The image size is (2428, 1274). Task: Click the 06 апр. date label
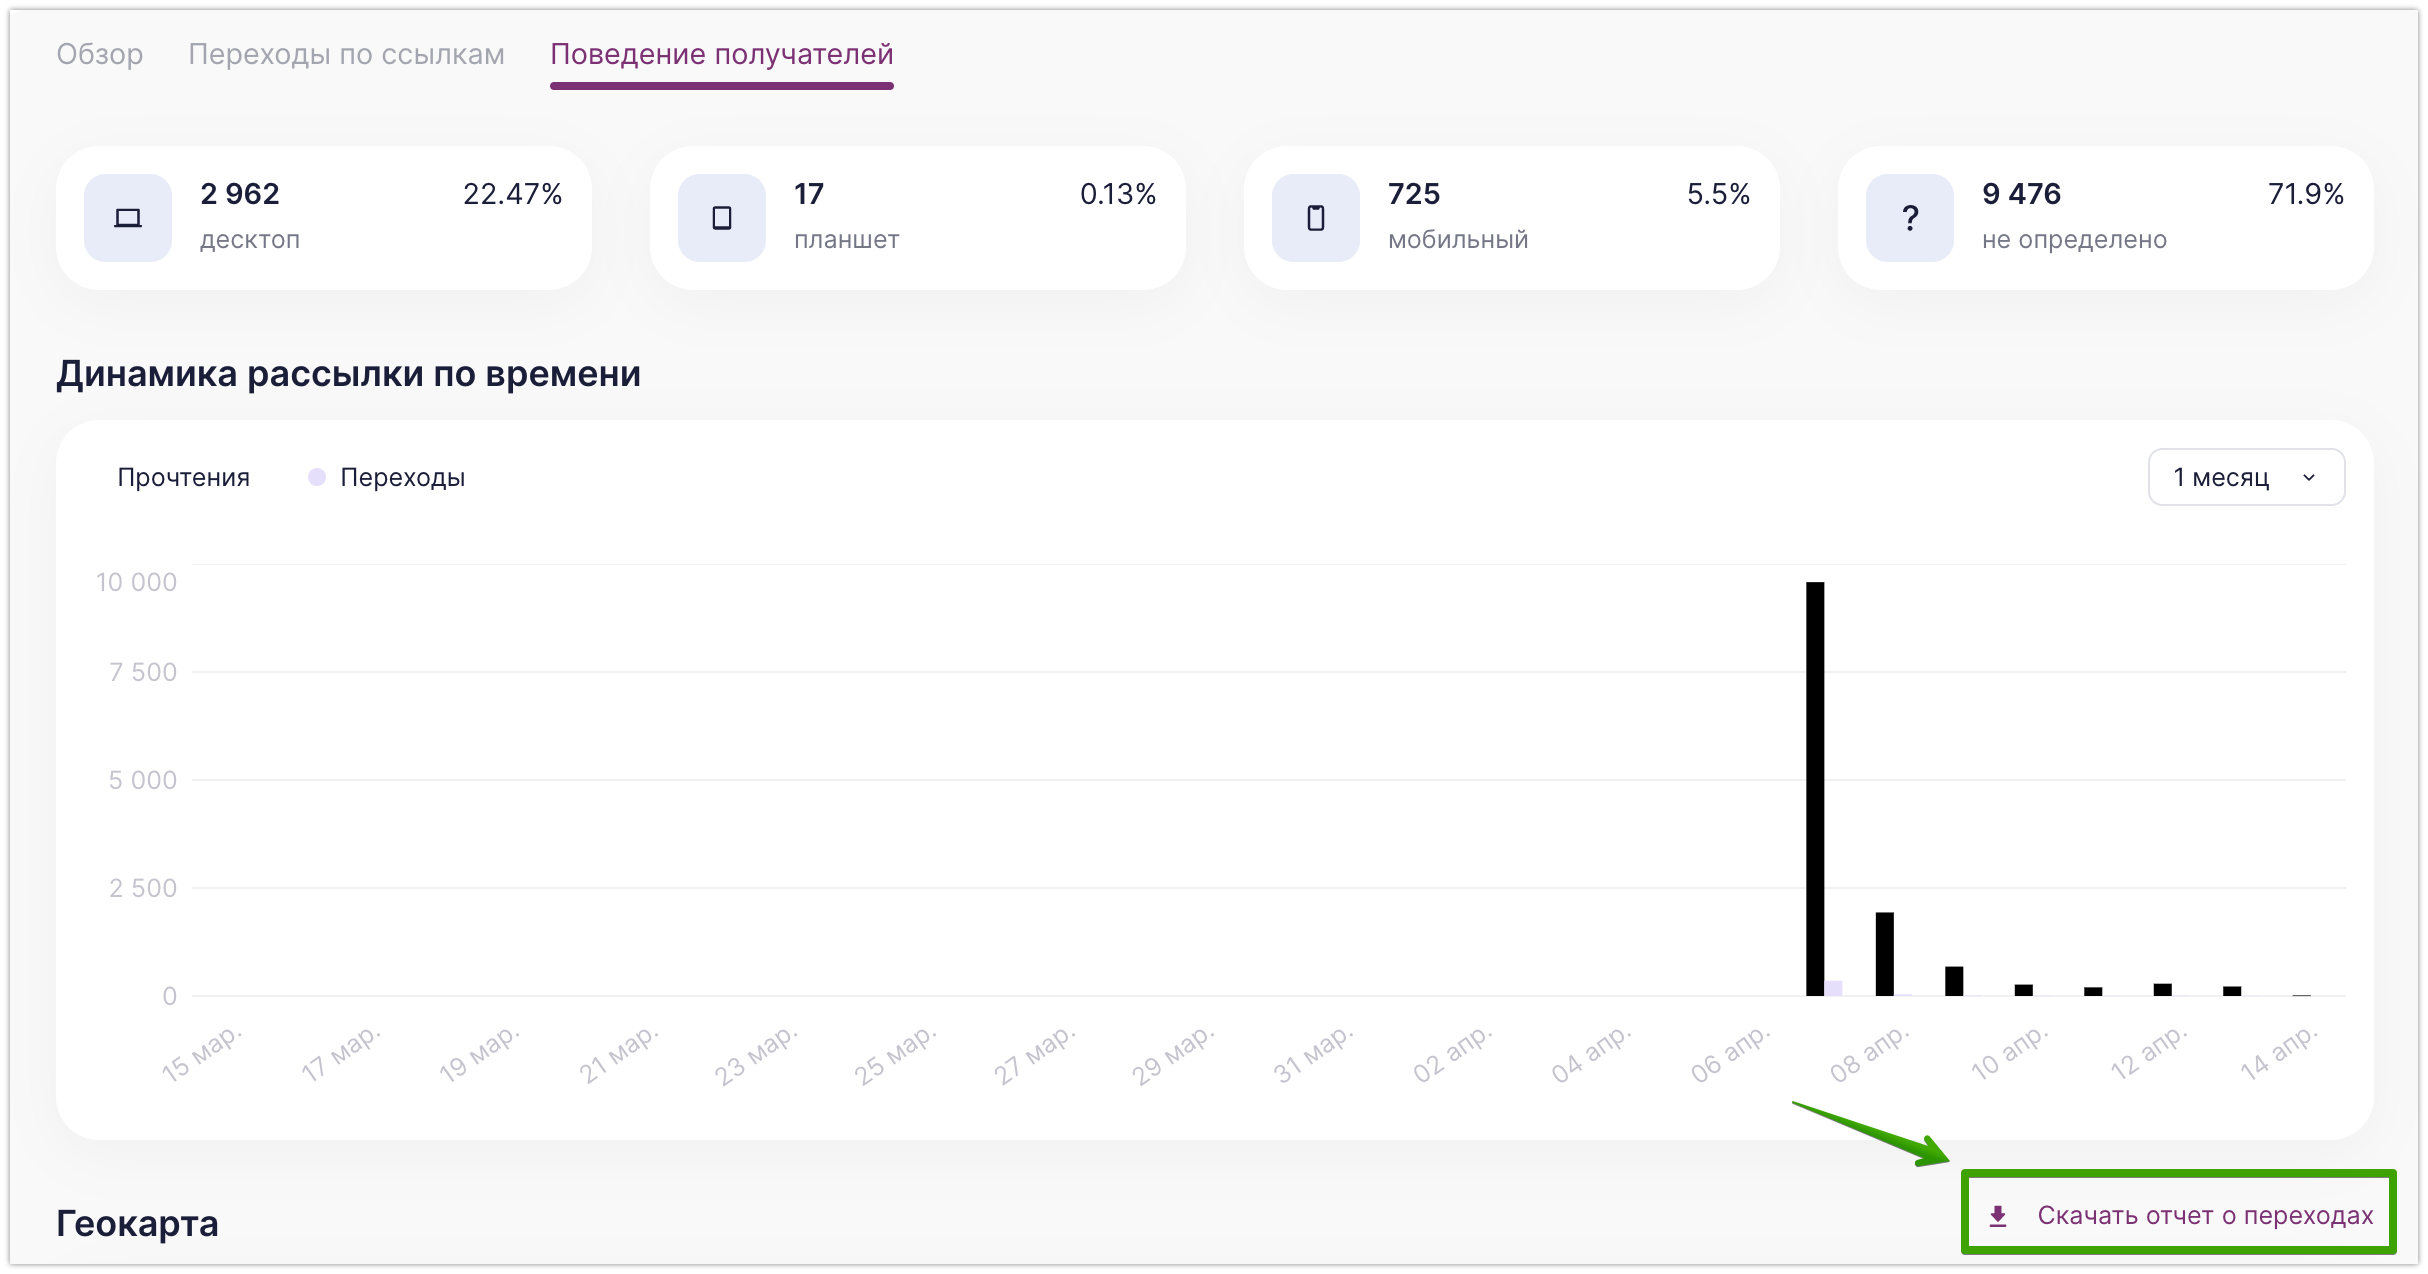tap(1731, 1054)
